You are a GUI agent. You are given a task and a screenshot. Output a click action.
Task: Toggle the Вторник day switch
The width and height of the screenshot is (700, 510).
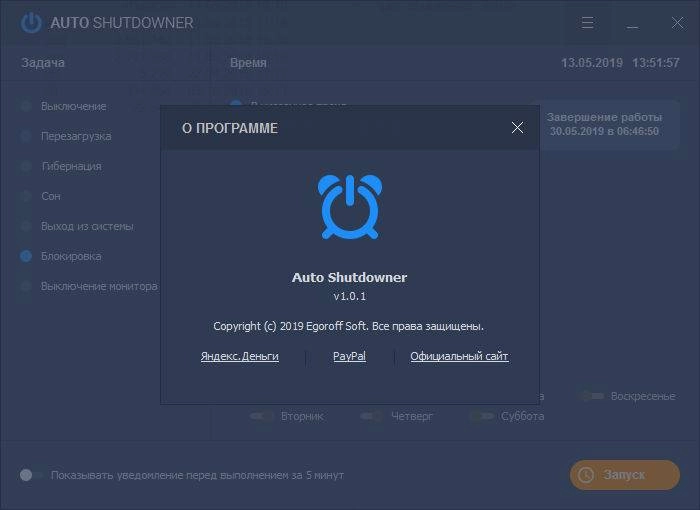click(262, 416)
